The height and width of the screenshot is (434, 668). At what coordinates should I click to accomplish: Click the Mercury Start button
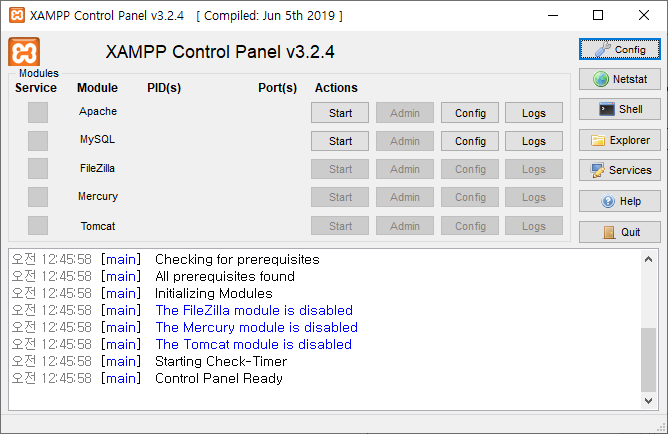pyautogui.click(x=340, y=197)
